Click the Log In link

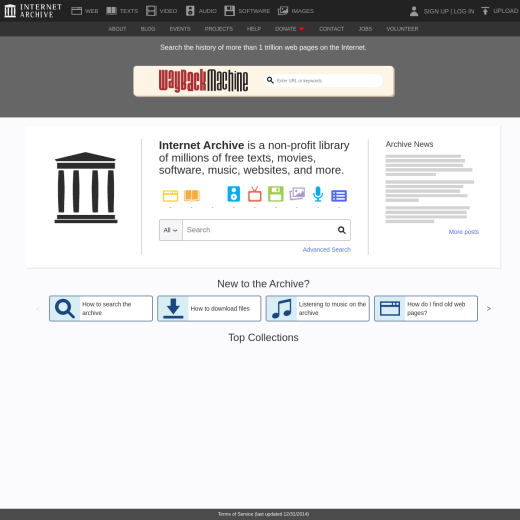tap(464, 11)
